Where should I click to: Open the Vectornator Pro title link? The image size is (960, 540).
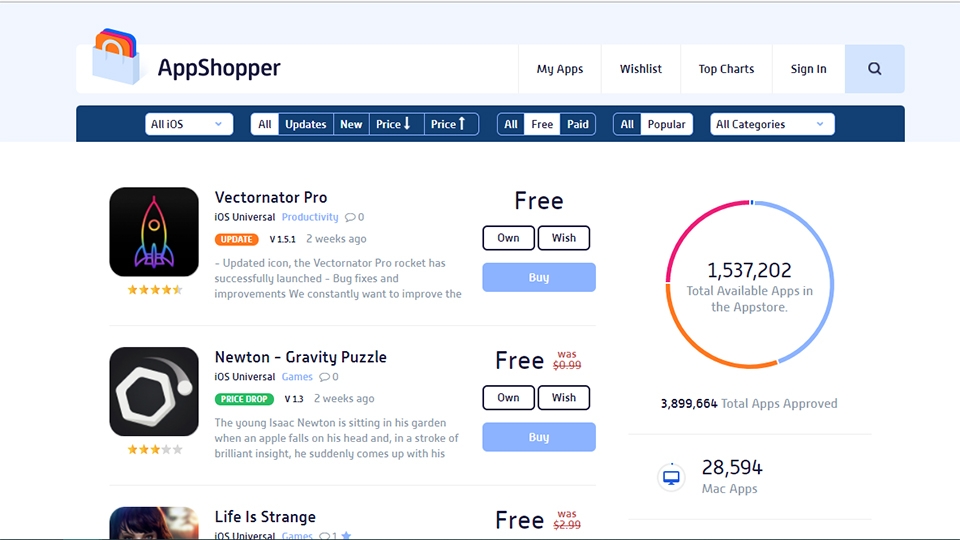(271, 197)
